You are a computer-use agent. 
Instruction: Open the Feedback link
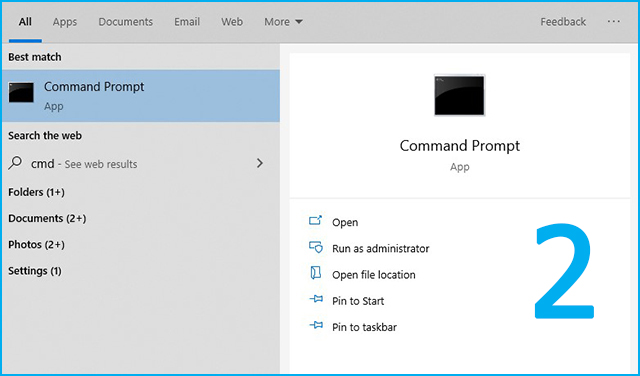(x=563, y=22)
